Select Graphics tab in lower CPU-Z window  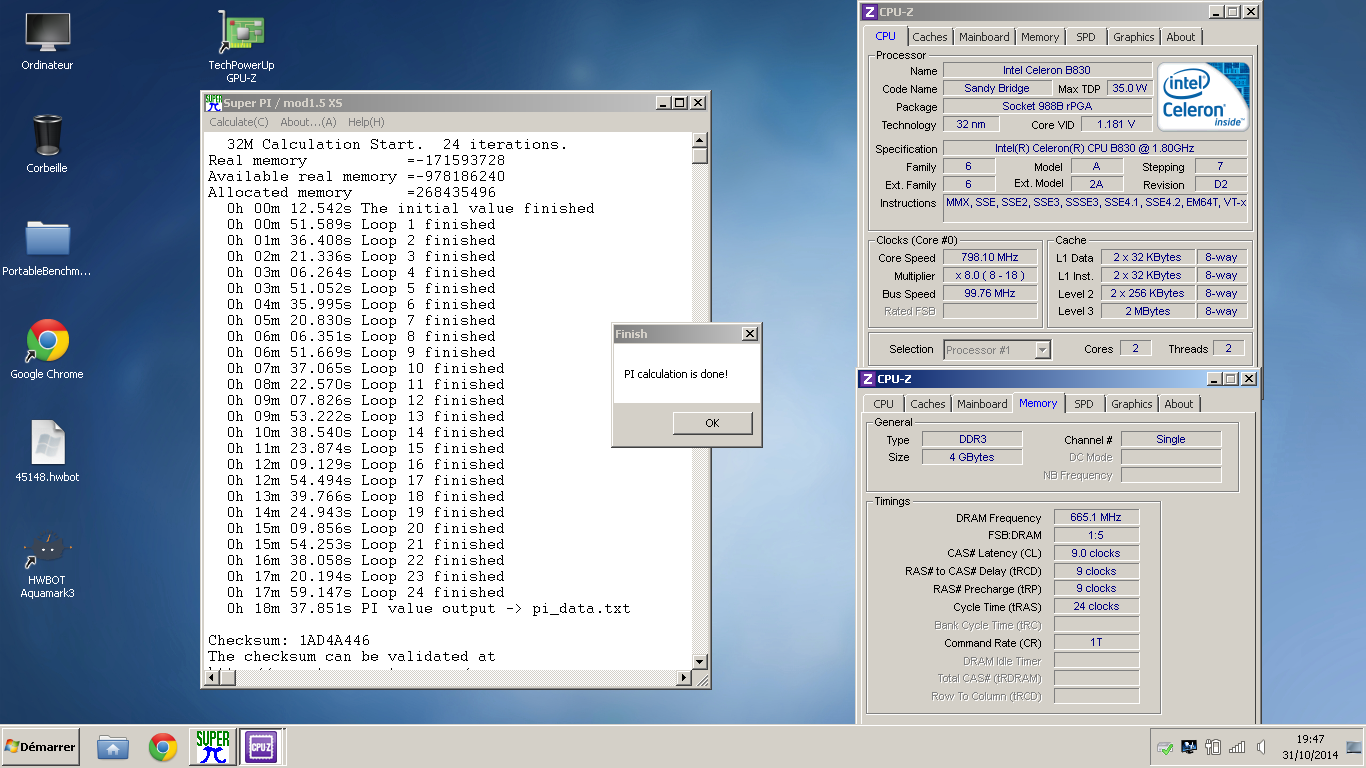click(x=1132, y=404)
